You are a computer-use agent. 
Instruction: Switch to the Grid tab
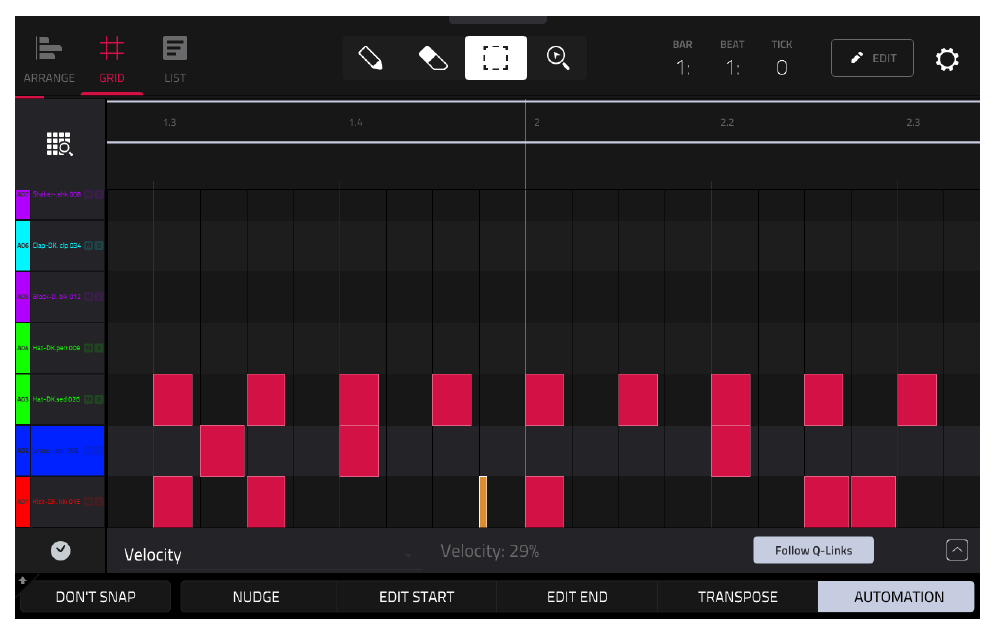112,59
